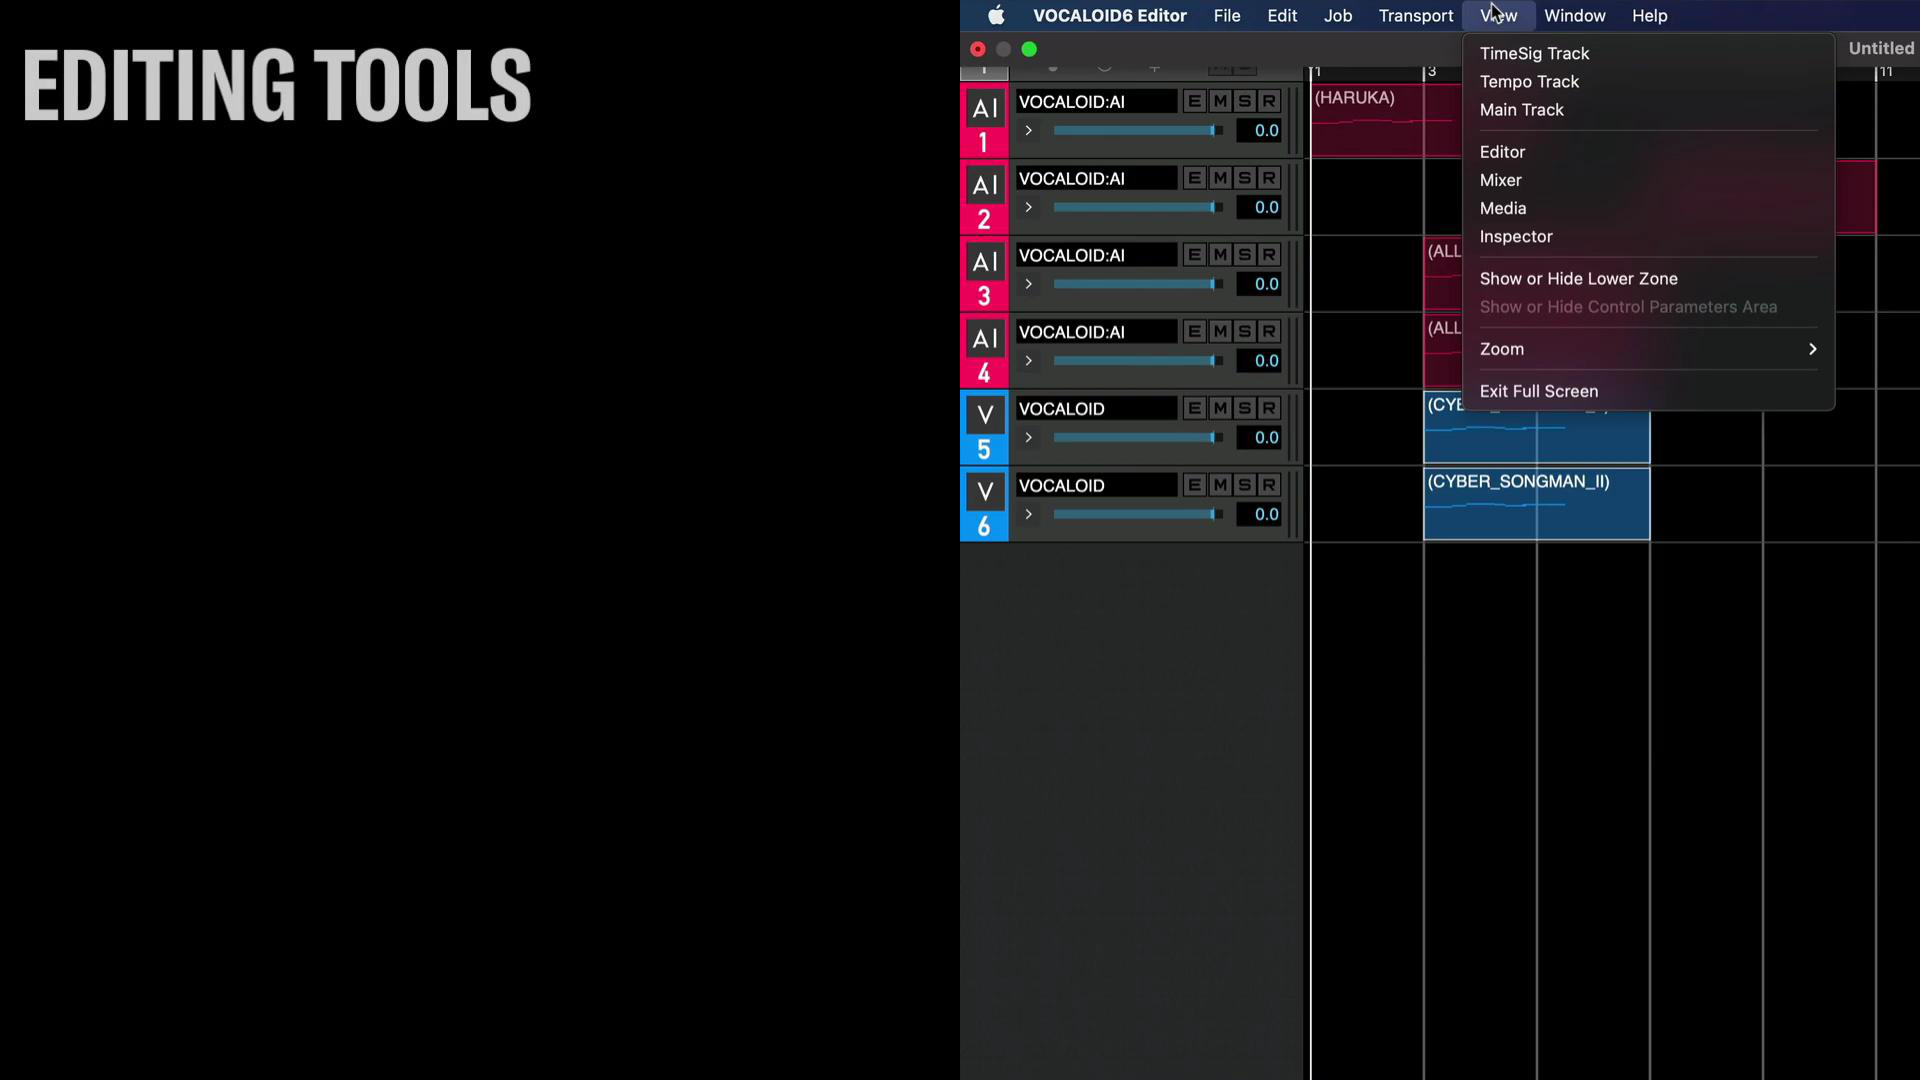Image resolution: width=1920 pixels, height=1080 pixels.
Task: Click the V track 5 type icon
Action: tap(984, 415)
